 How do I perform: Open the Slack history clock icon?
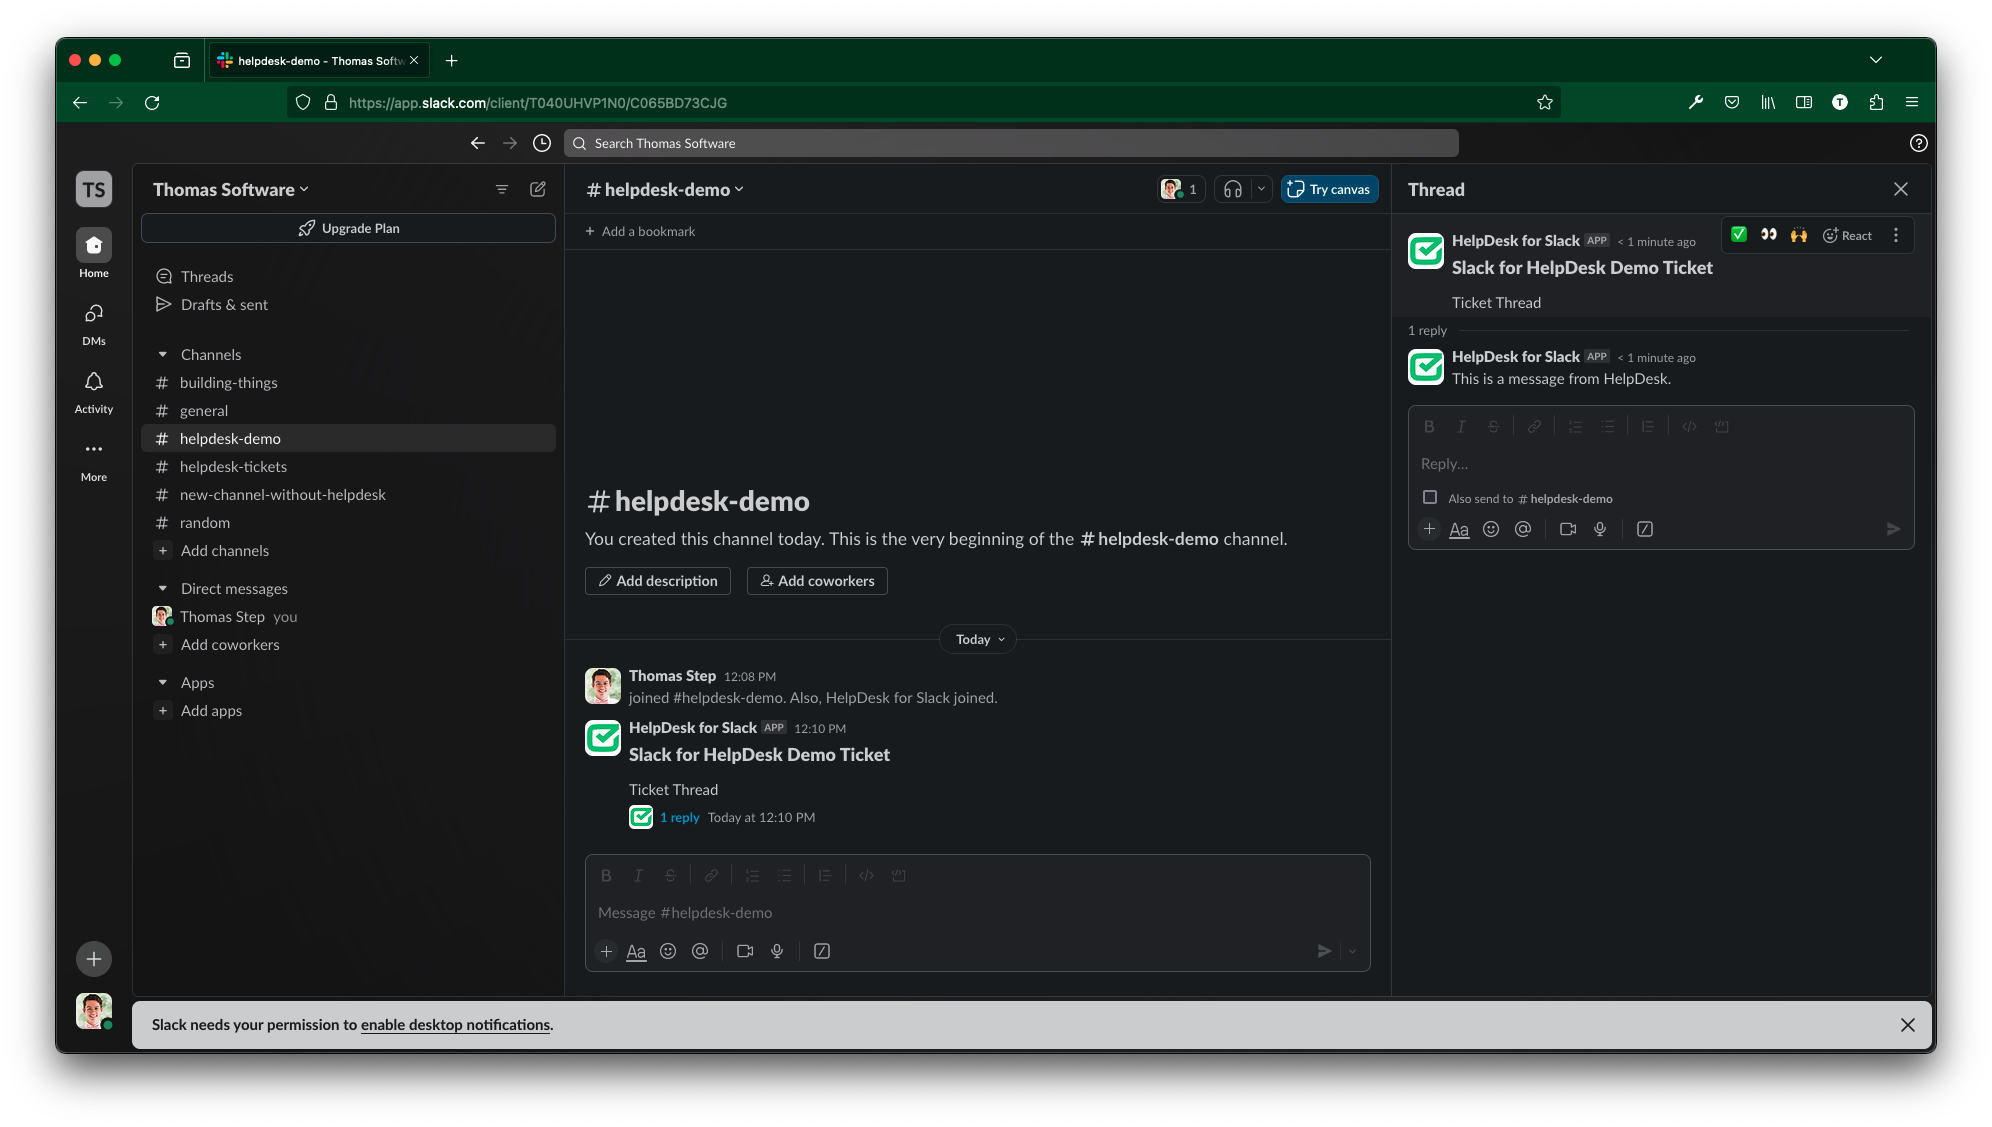coord(542,143)
